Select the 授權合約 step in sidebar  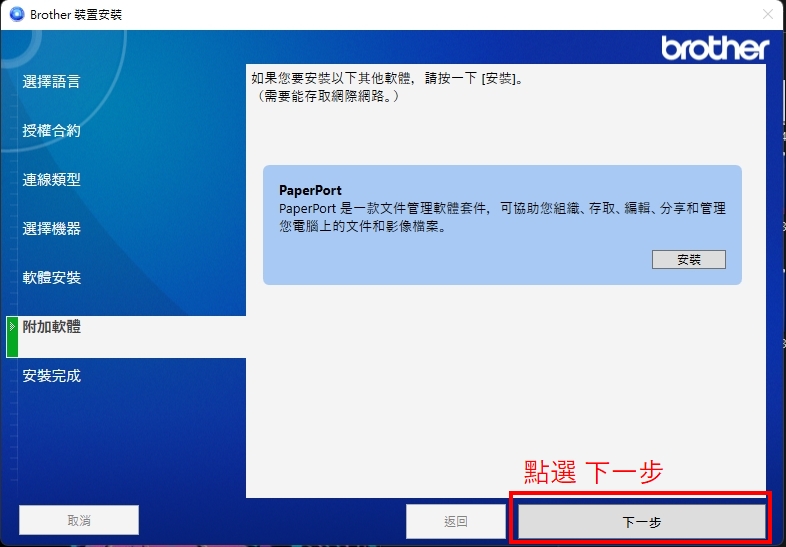coord(51,130)
